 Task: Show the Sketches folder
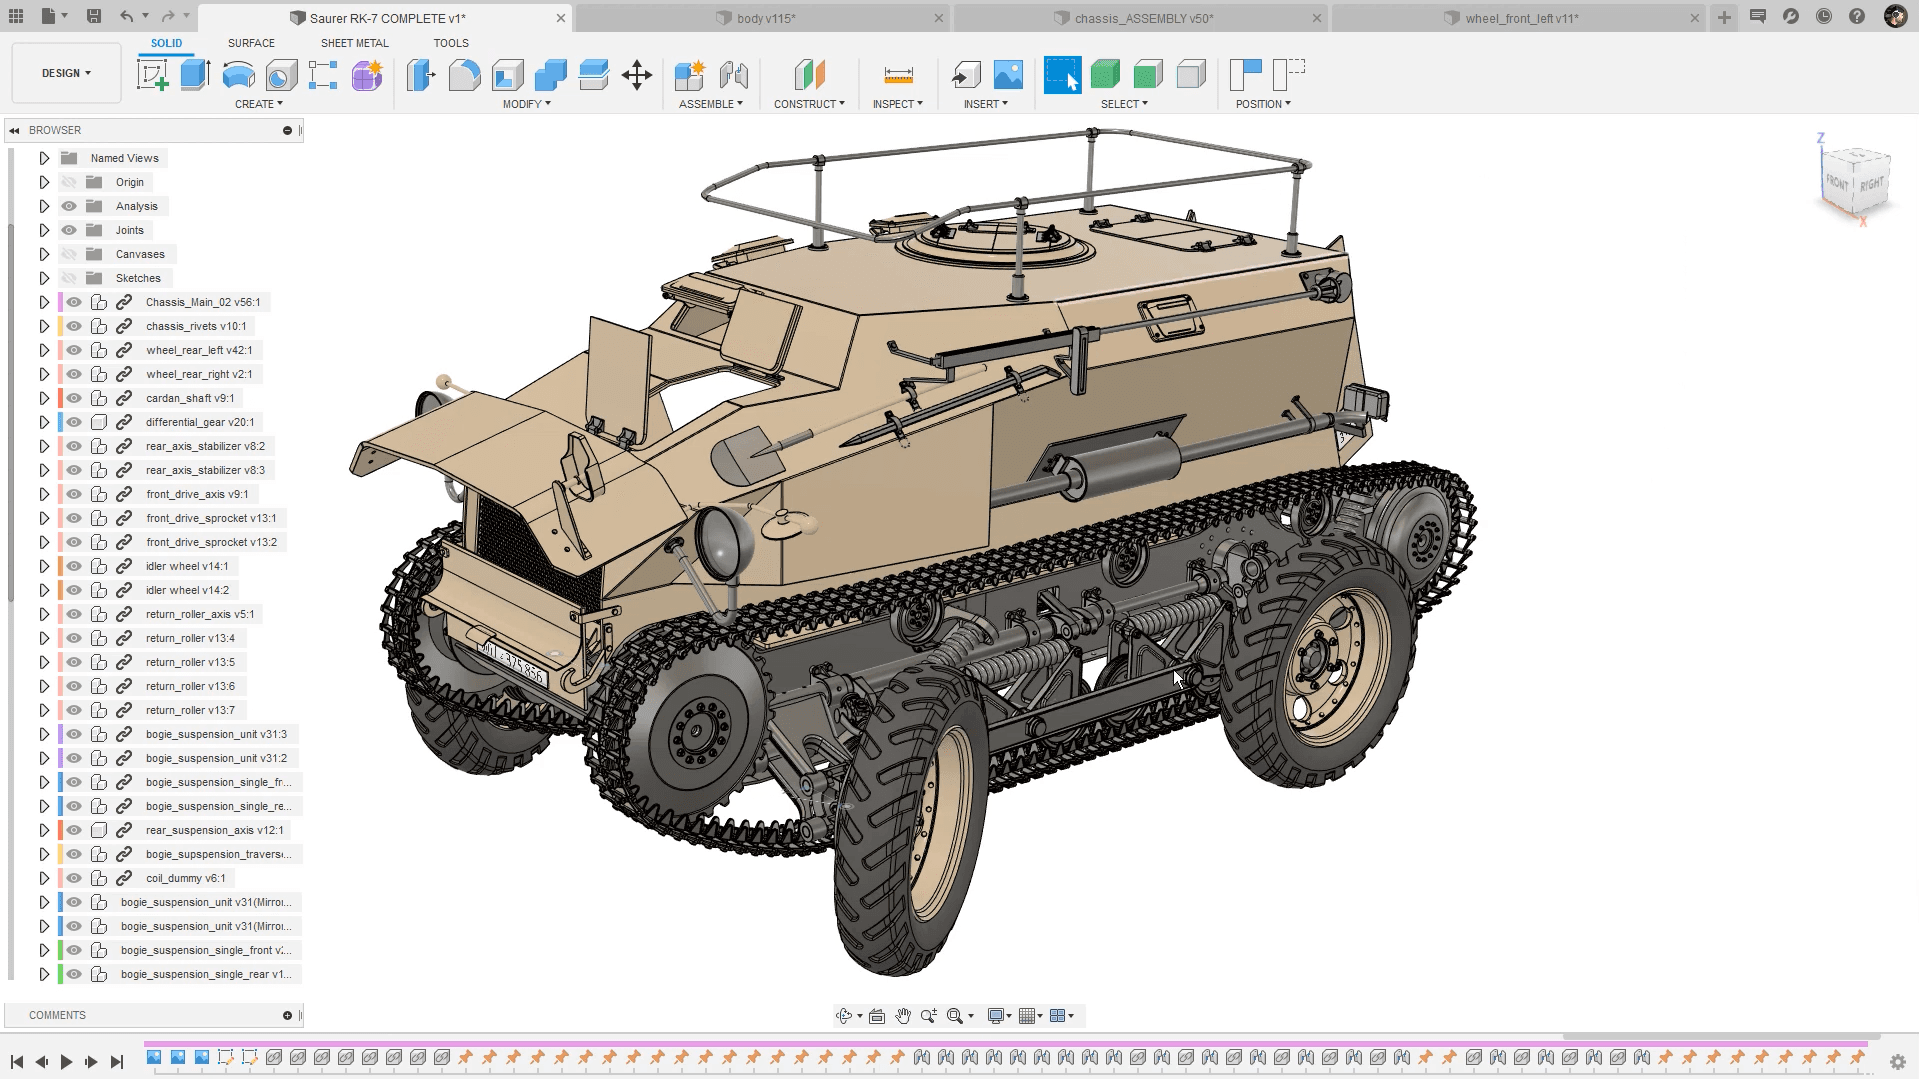tap(69, 278)
